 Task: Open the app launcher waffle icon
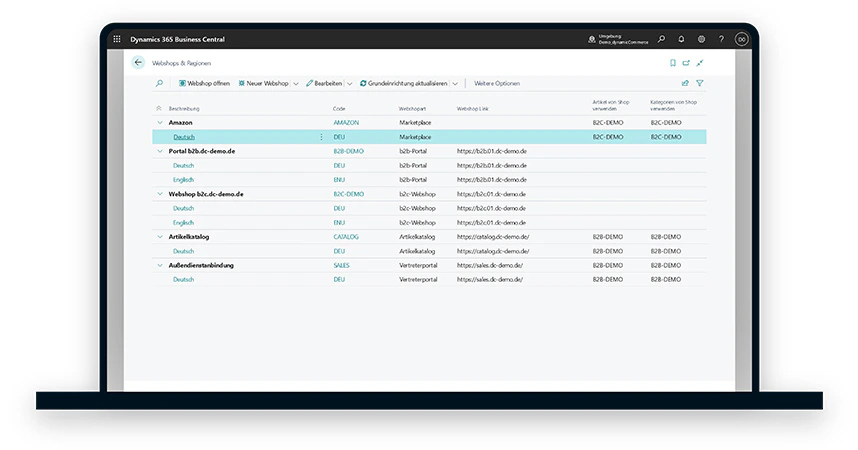[x=117, y=39]
